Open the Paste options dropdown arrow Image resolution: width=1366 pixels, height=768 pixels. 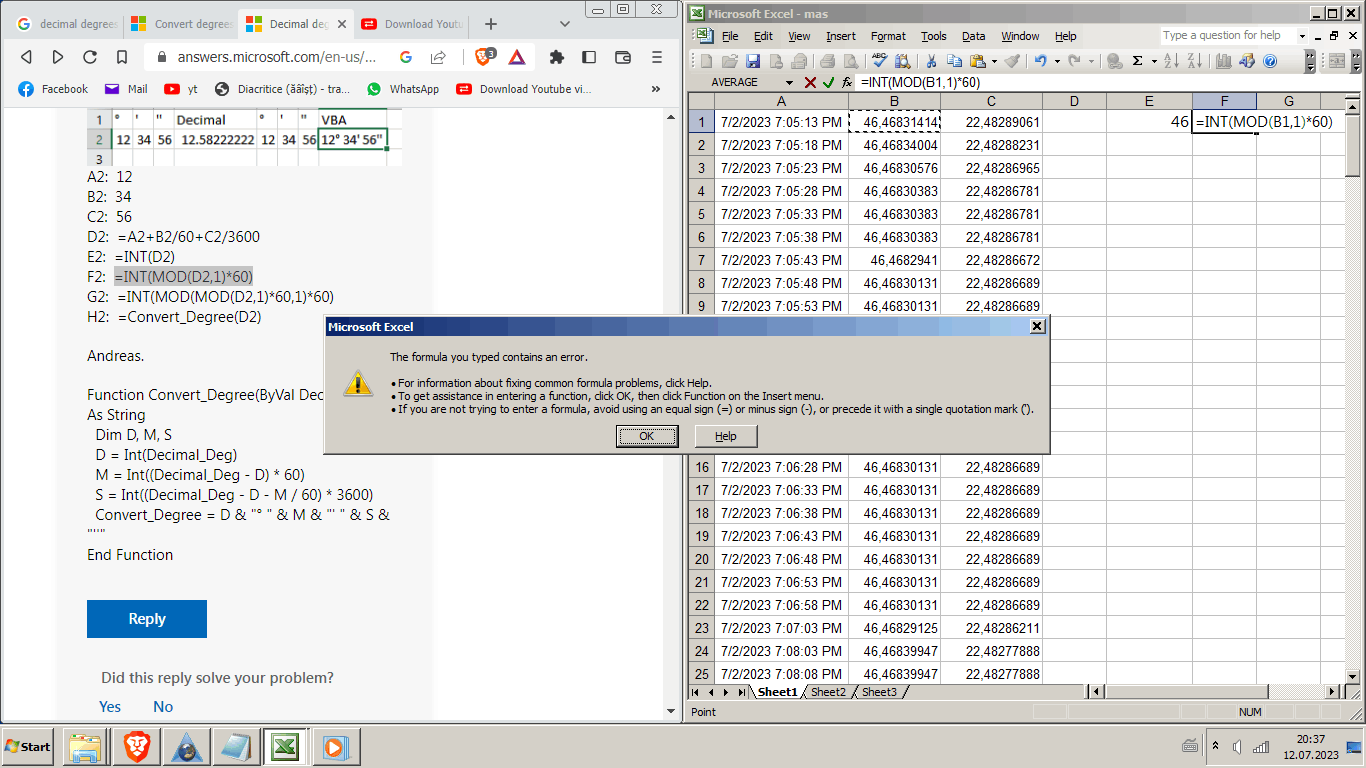992,61
